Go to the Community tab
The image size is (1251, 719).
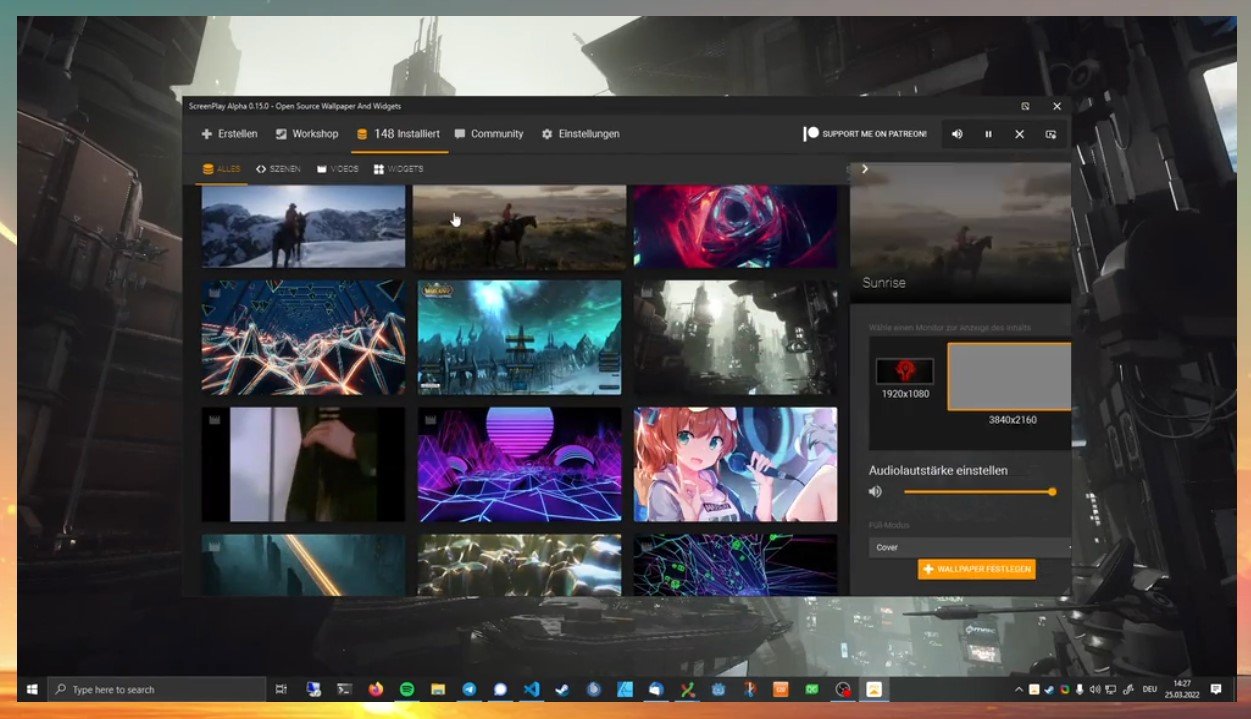[x=489, y=134]
